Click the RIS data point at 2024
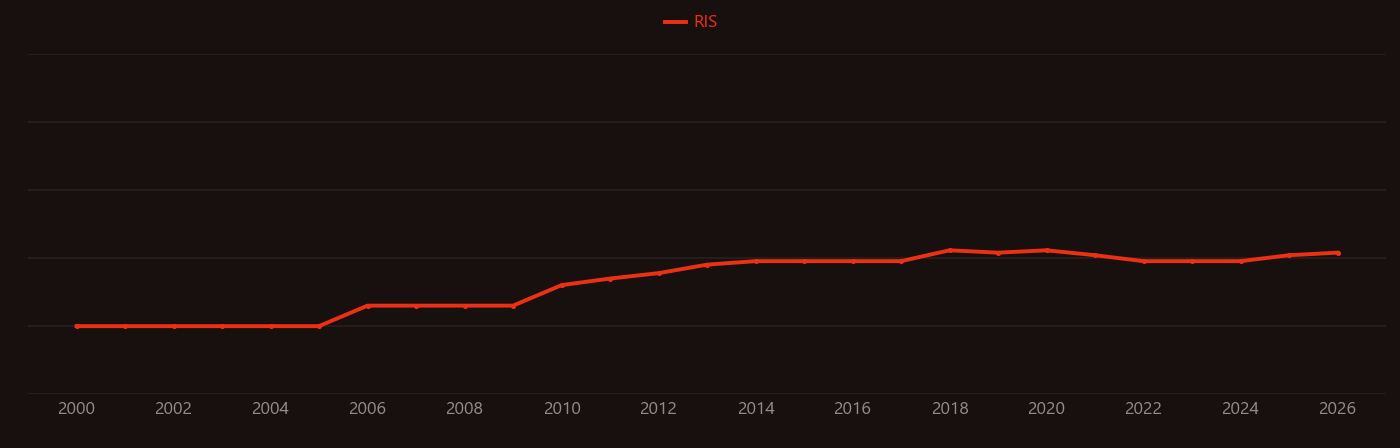1400x448 pixels. [1241, 261]
